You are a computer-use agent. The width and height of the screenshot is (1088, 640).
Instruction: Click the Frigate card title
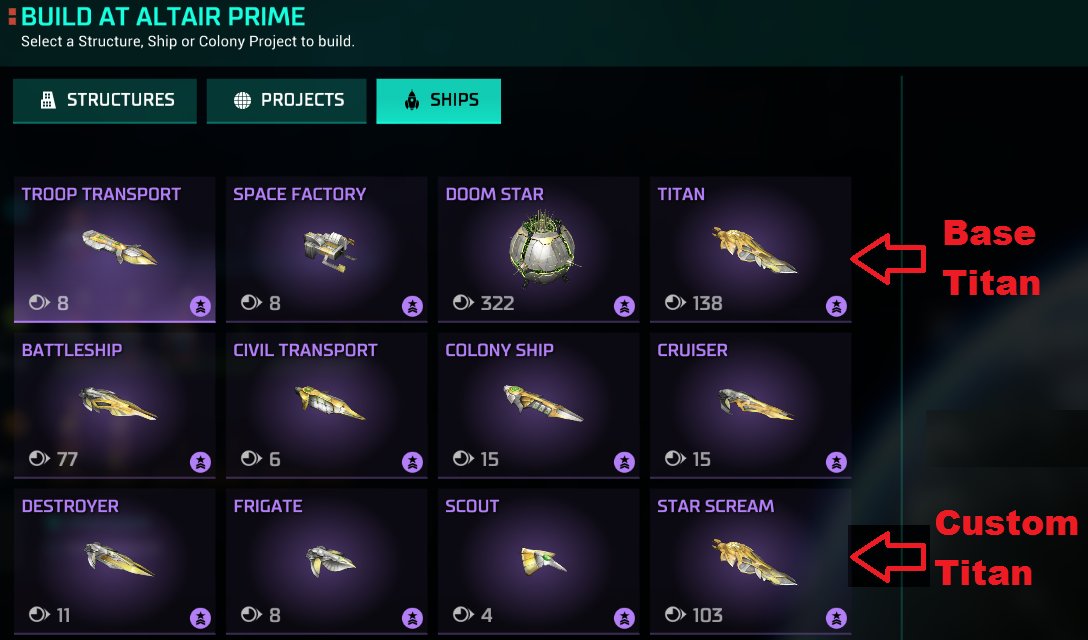(268, 506)
